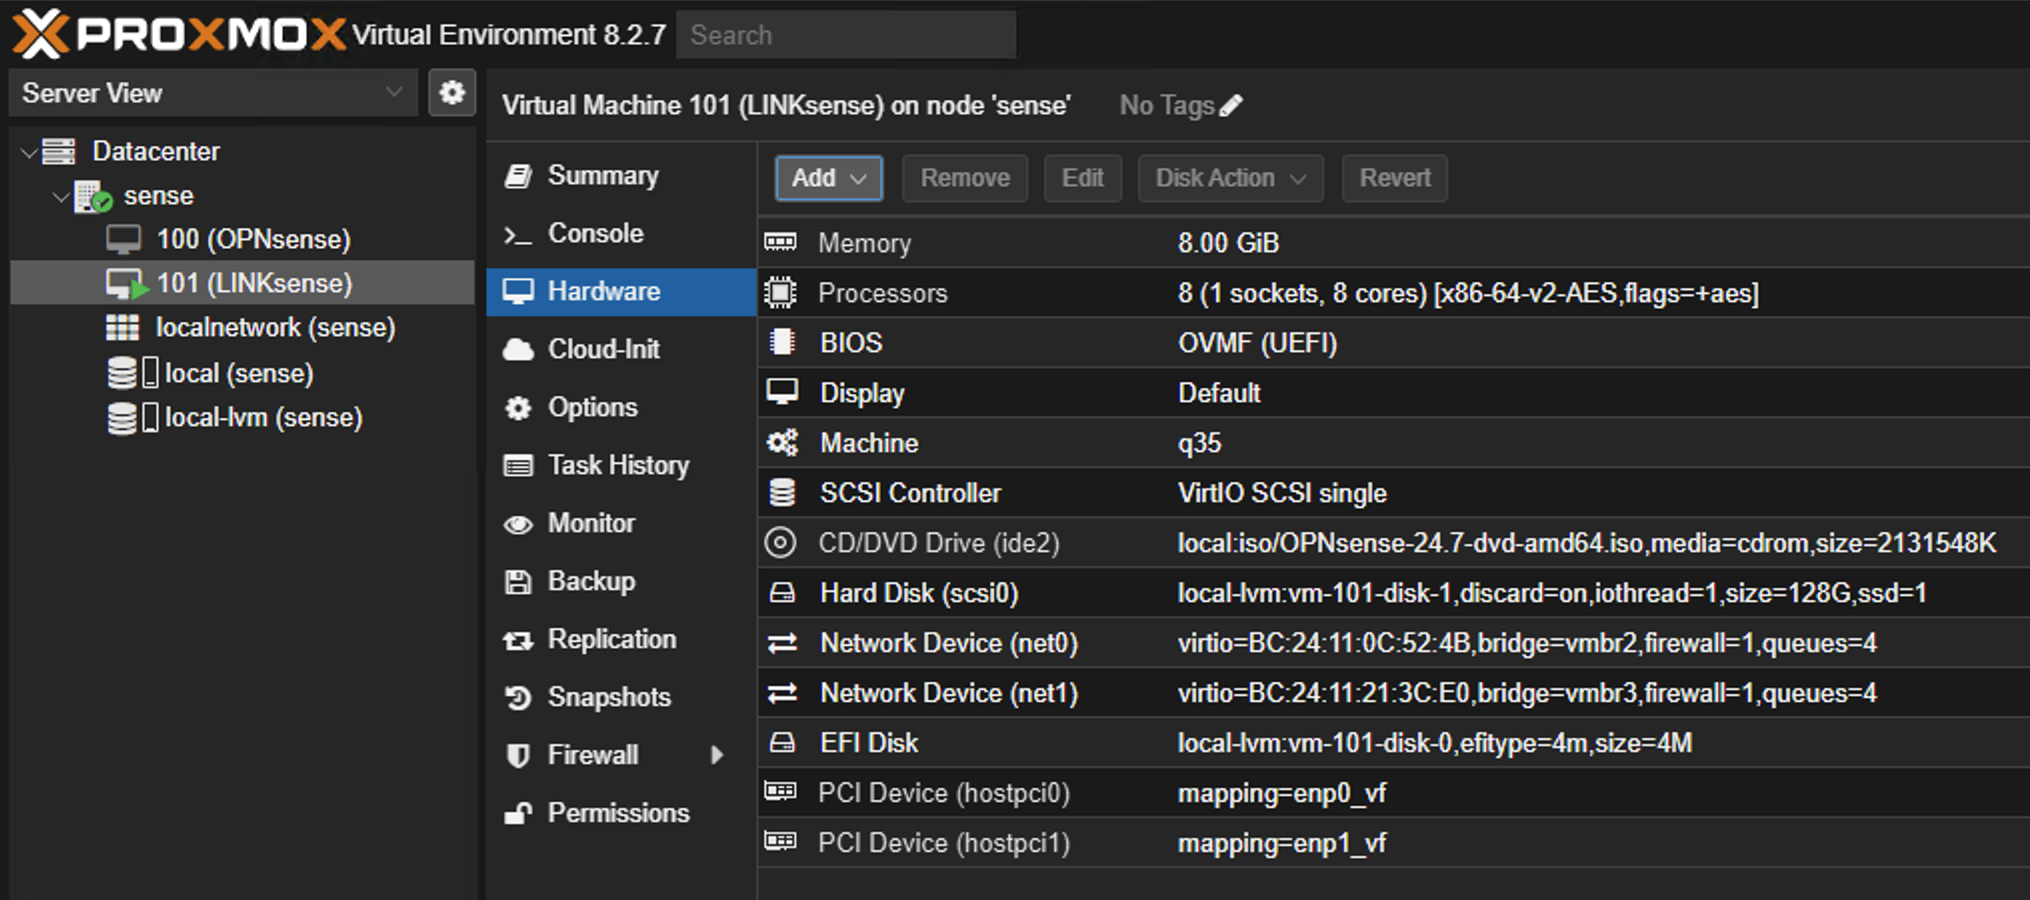Click the Remove button
Viewport: 2030px width, 900px height.
(965, 178)
